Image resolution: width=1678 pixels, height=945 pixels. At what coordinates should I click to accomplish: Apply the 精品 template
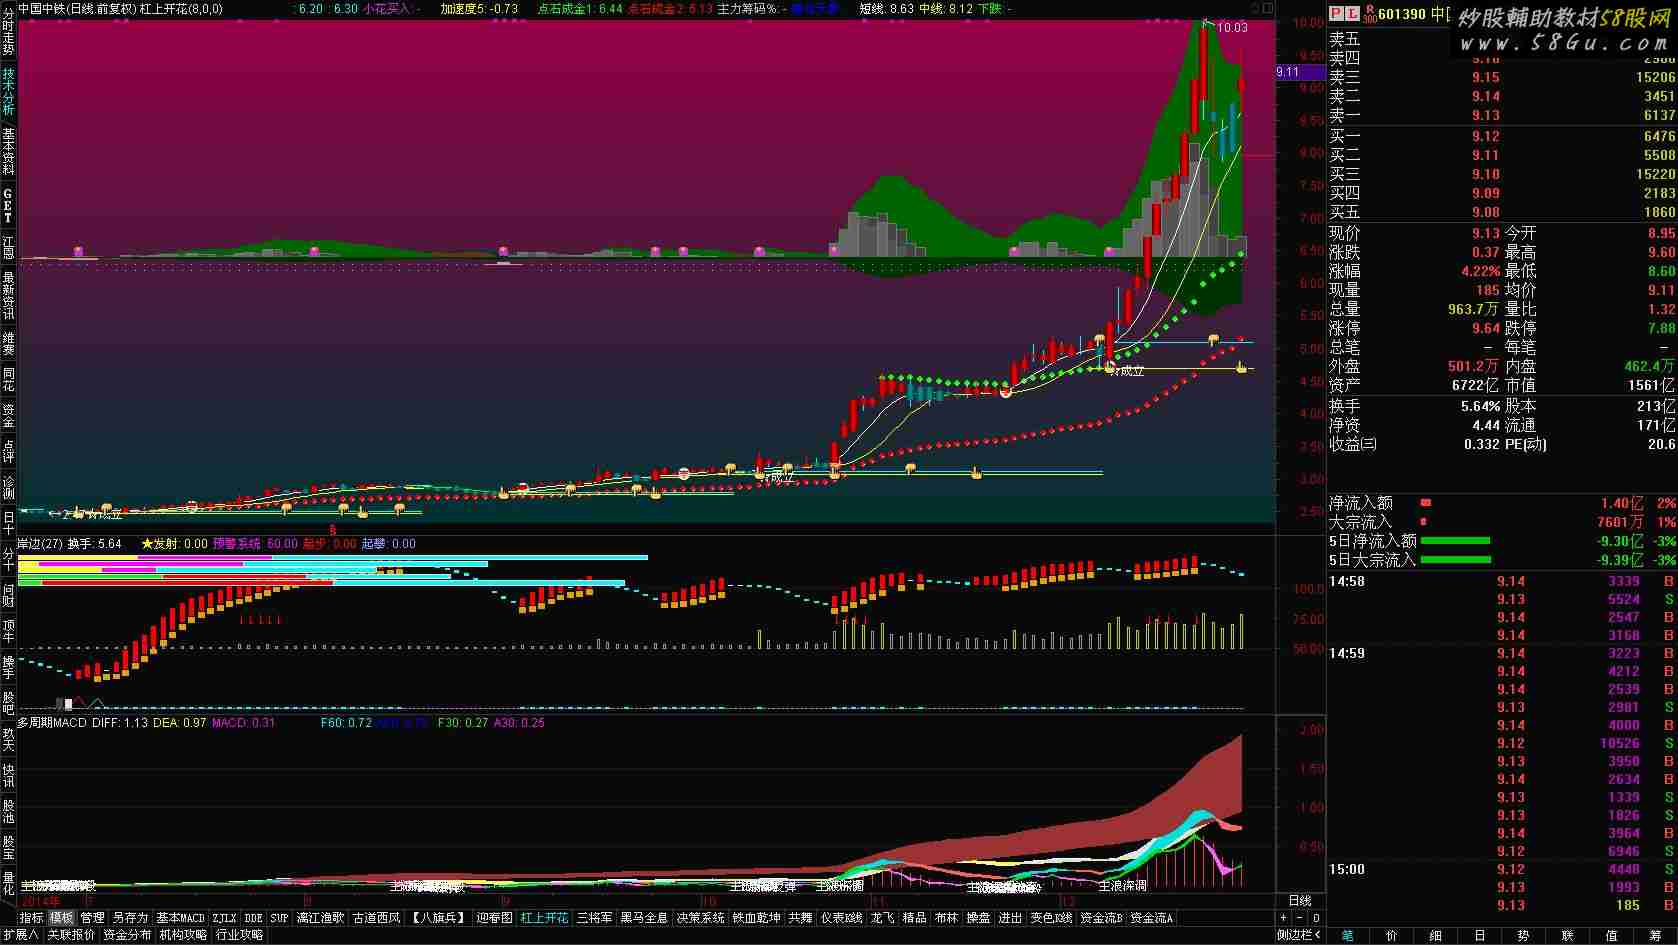tap(914, 917)
